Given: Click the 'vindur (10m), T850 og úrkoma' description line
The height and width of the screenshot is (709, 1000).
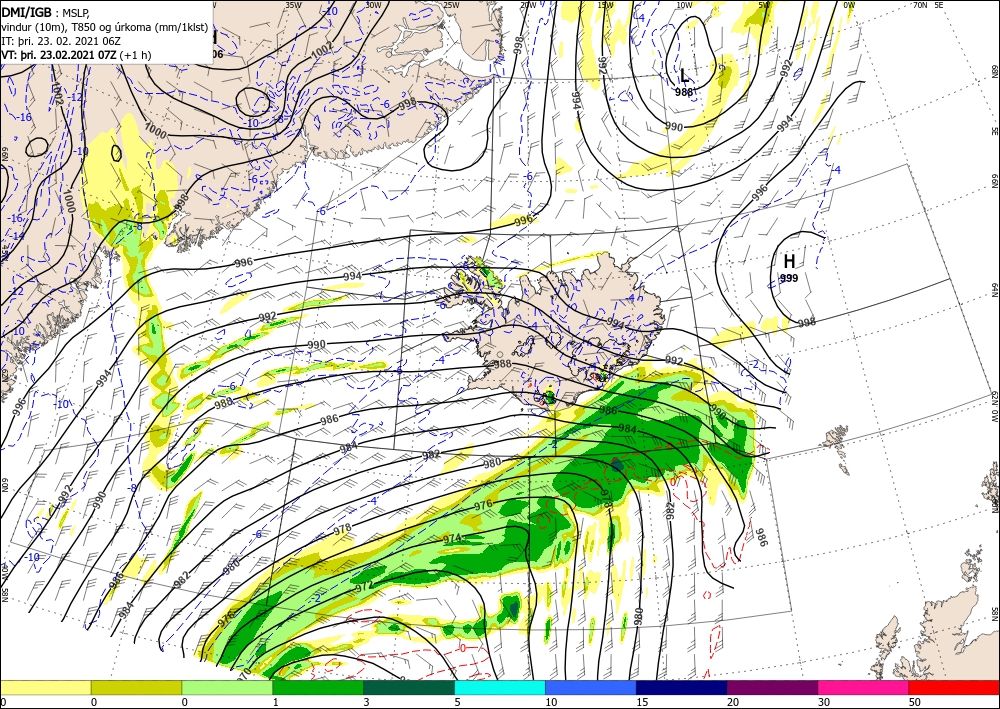Looking at the screenshot, I should tap(105, 26).
